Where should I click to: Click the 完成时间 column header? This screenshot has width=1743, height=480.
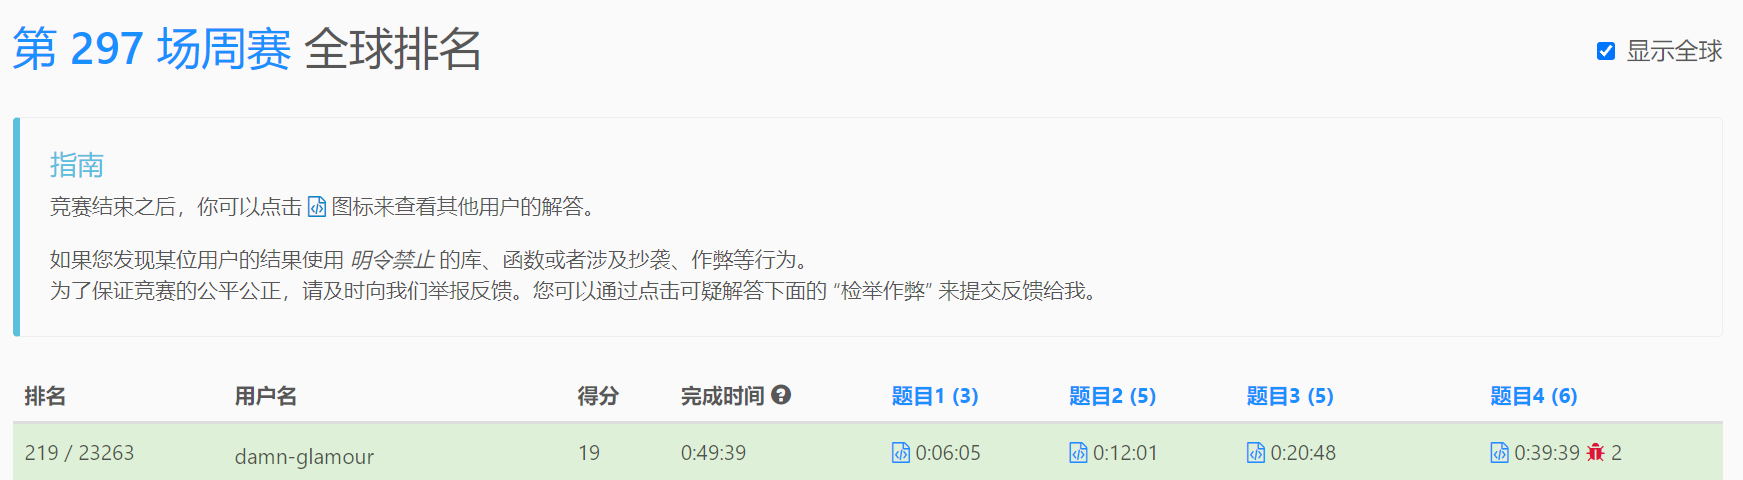[722, 396]
